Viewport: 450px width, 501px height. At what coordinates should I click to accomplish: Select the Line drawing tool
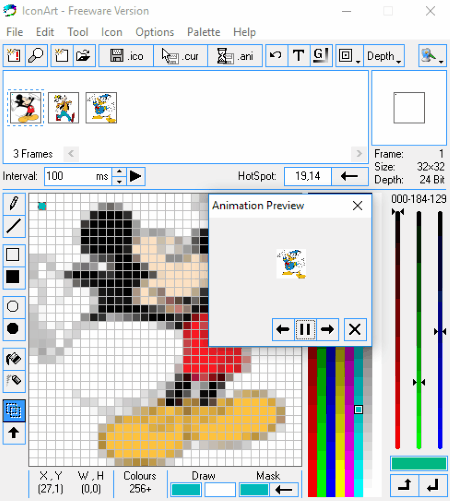point(14,226)
